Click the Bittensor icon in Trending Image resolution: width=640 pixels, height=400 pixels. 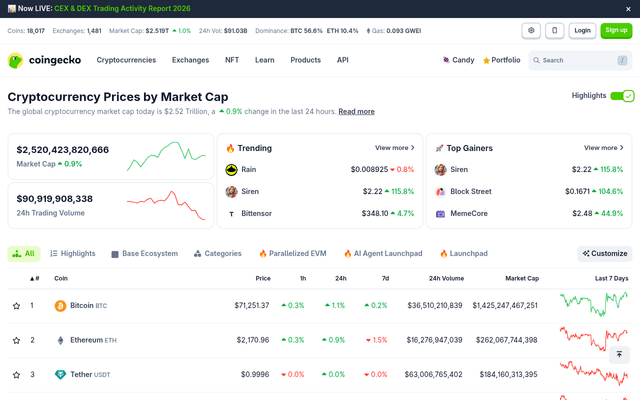pyautogui.click(x=231, y=214)
